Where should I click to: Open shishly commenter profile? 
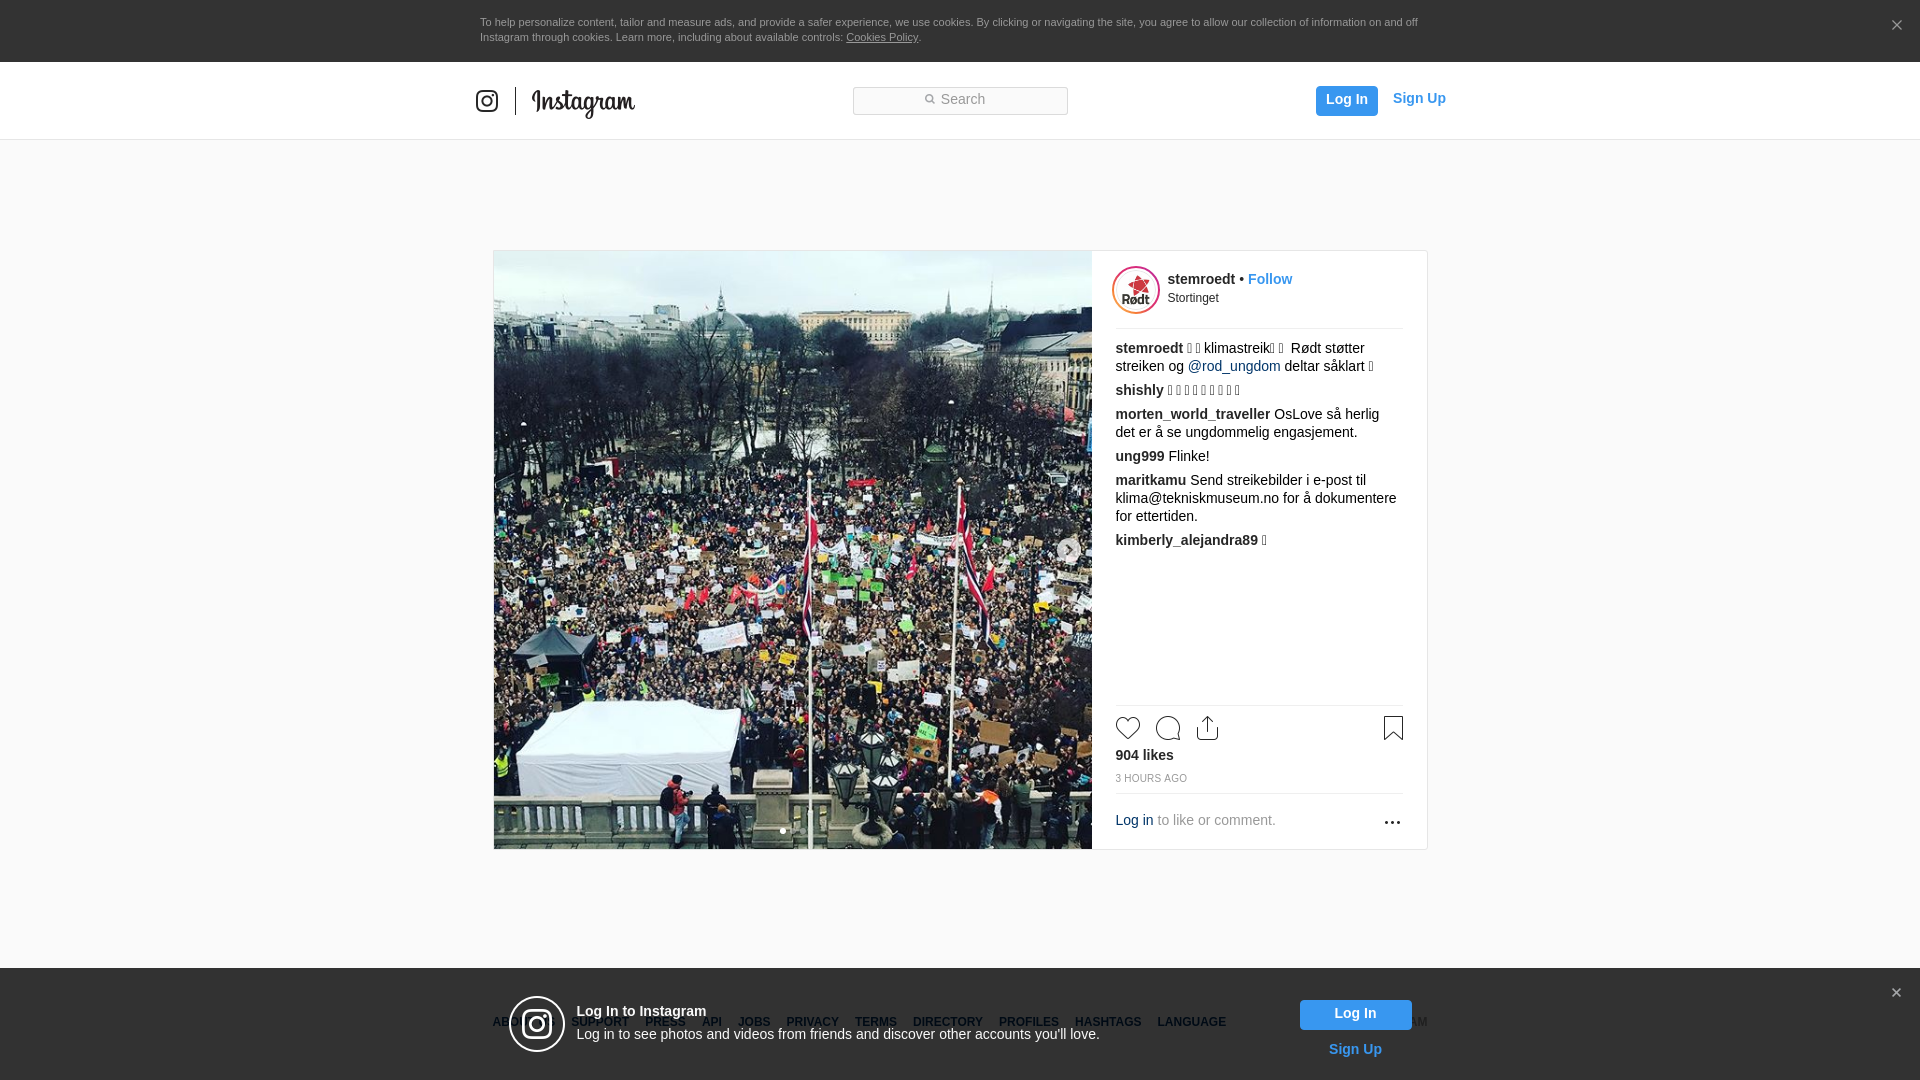(1139, 390)
